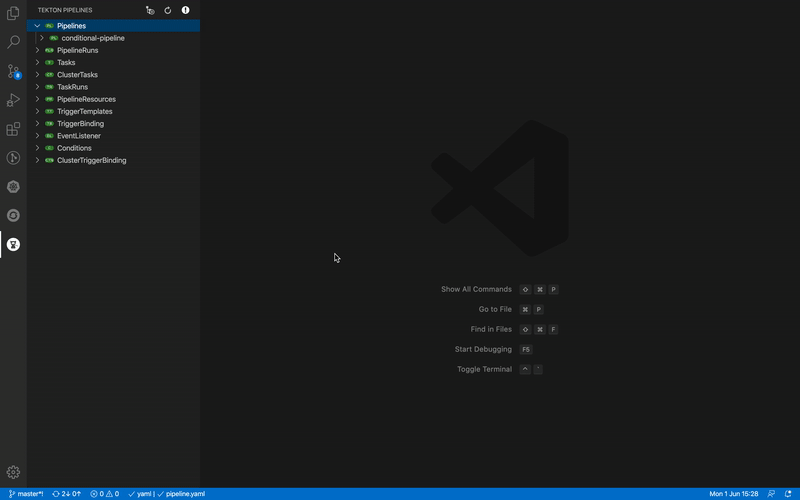The width and height of the screenshot is (800, 500).
Task: Select conditional-pipeline in the tree
Action: point(93,38)
